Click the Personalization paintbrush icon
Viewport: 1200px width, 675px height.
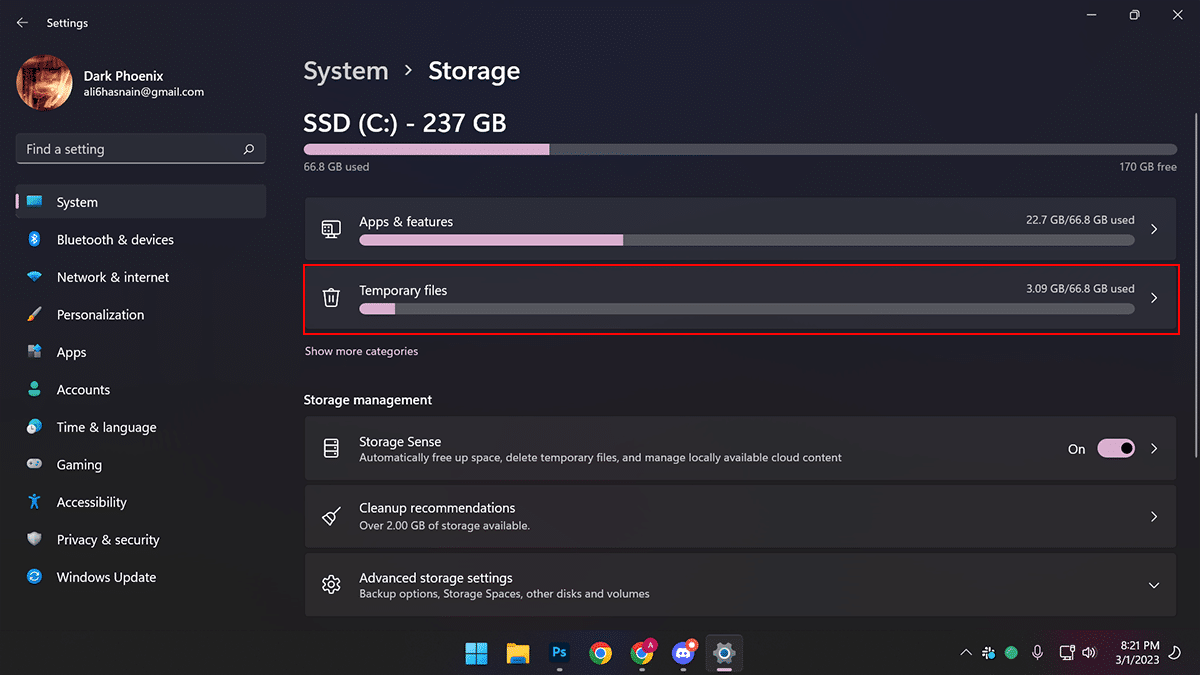click(x=34, y=315)
